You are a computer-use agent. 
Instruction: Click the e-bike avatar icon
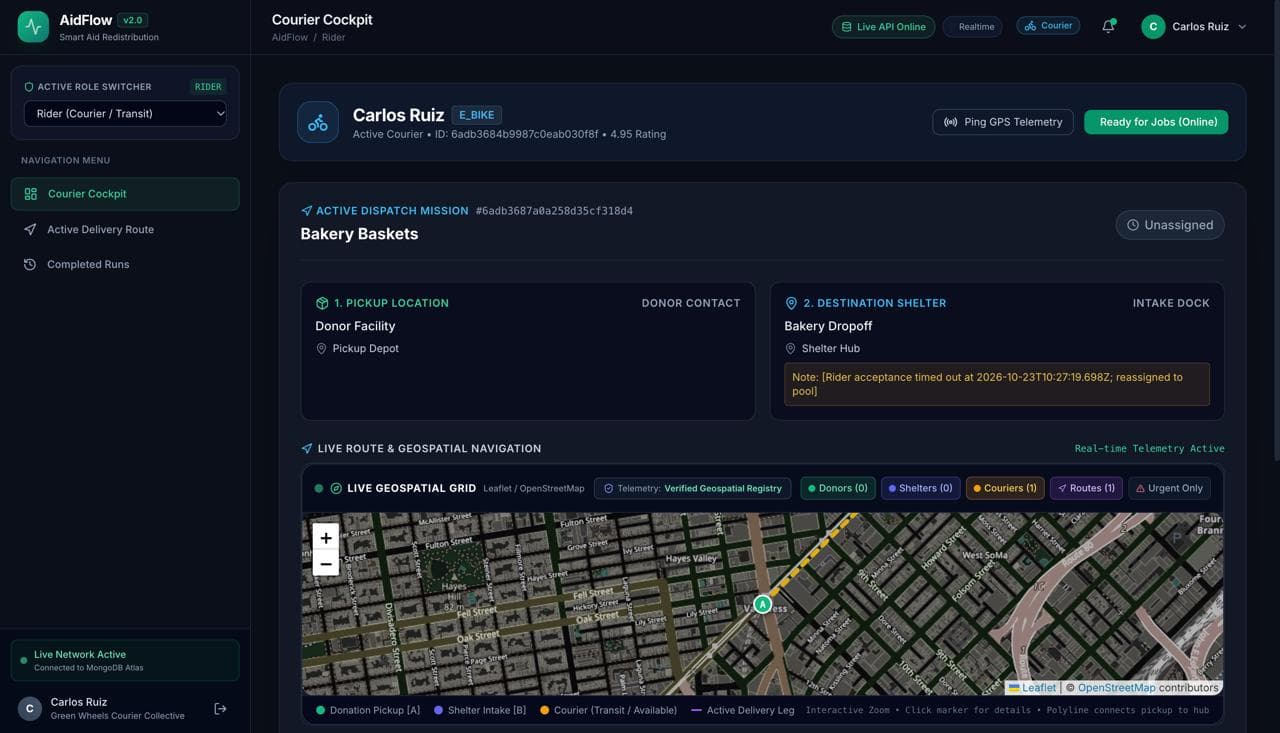[318, 122]
